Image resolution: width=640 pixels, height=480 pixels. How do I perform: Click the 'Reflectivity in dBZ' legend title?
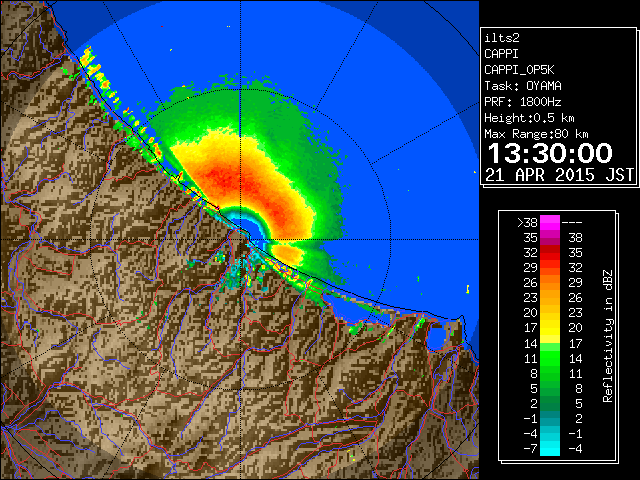608,336
